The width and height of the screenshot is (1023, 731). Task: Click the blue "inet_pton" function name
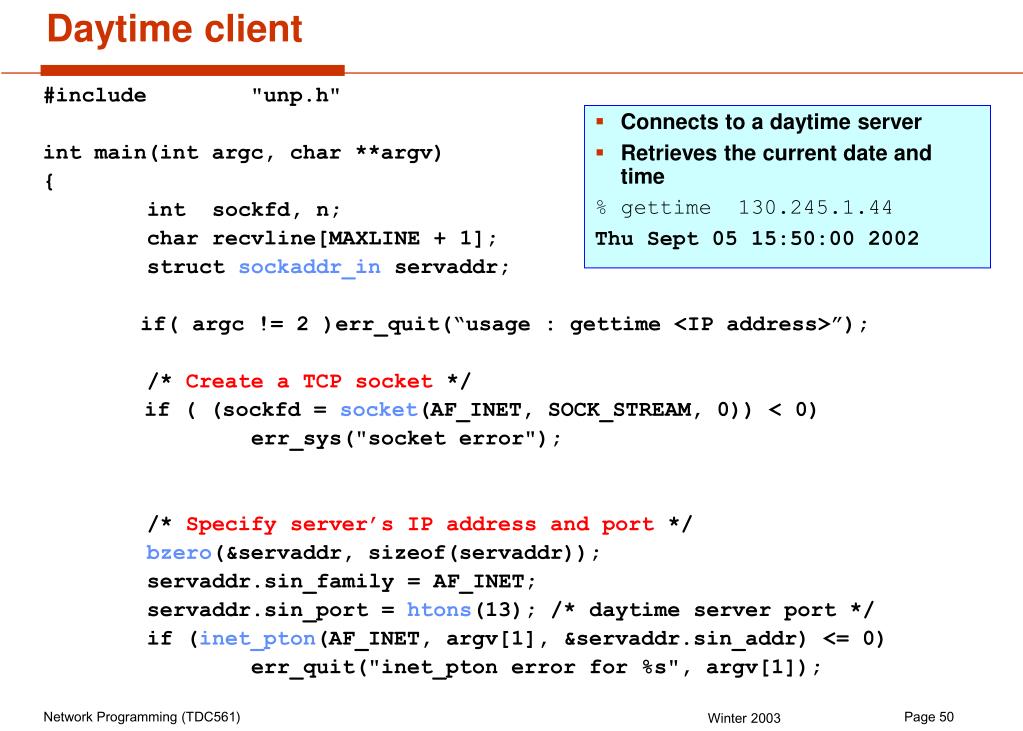click(x=257, y=639)
